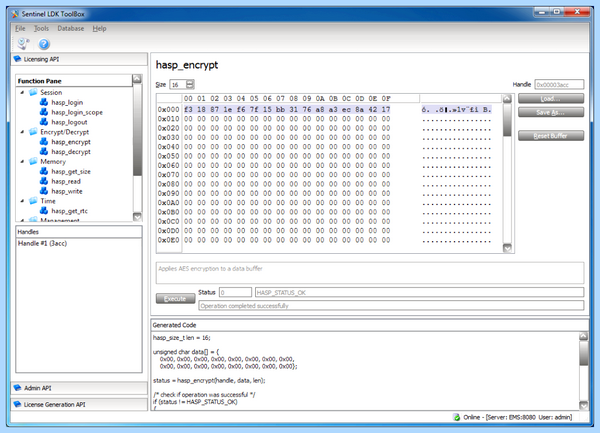
Task: Click down arrow of Function Pane scrollbar
Action: 137,216
